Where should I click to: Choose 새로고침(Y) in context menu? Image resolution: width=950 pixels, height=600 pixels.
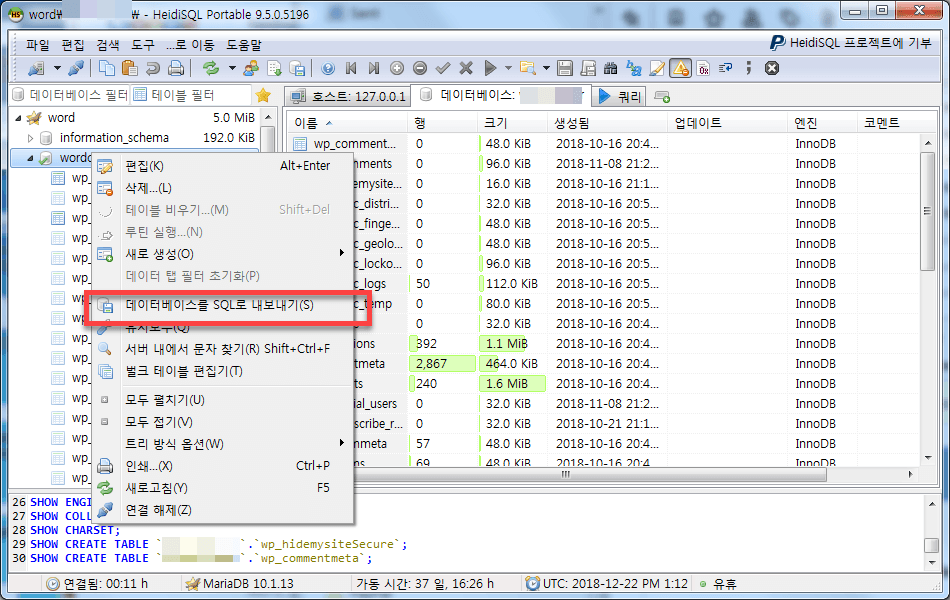(222, 488)
